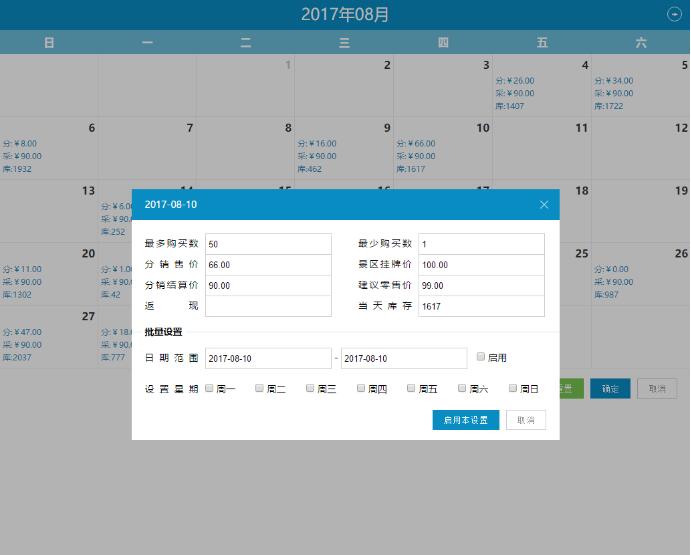The image size is (691, 555).
Task: Edit the 建议零售价 field showing 99.00
Action: pos(481,285)
